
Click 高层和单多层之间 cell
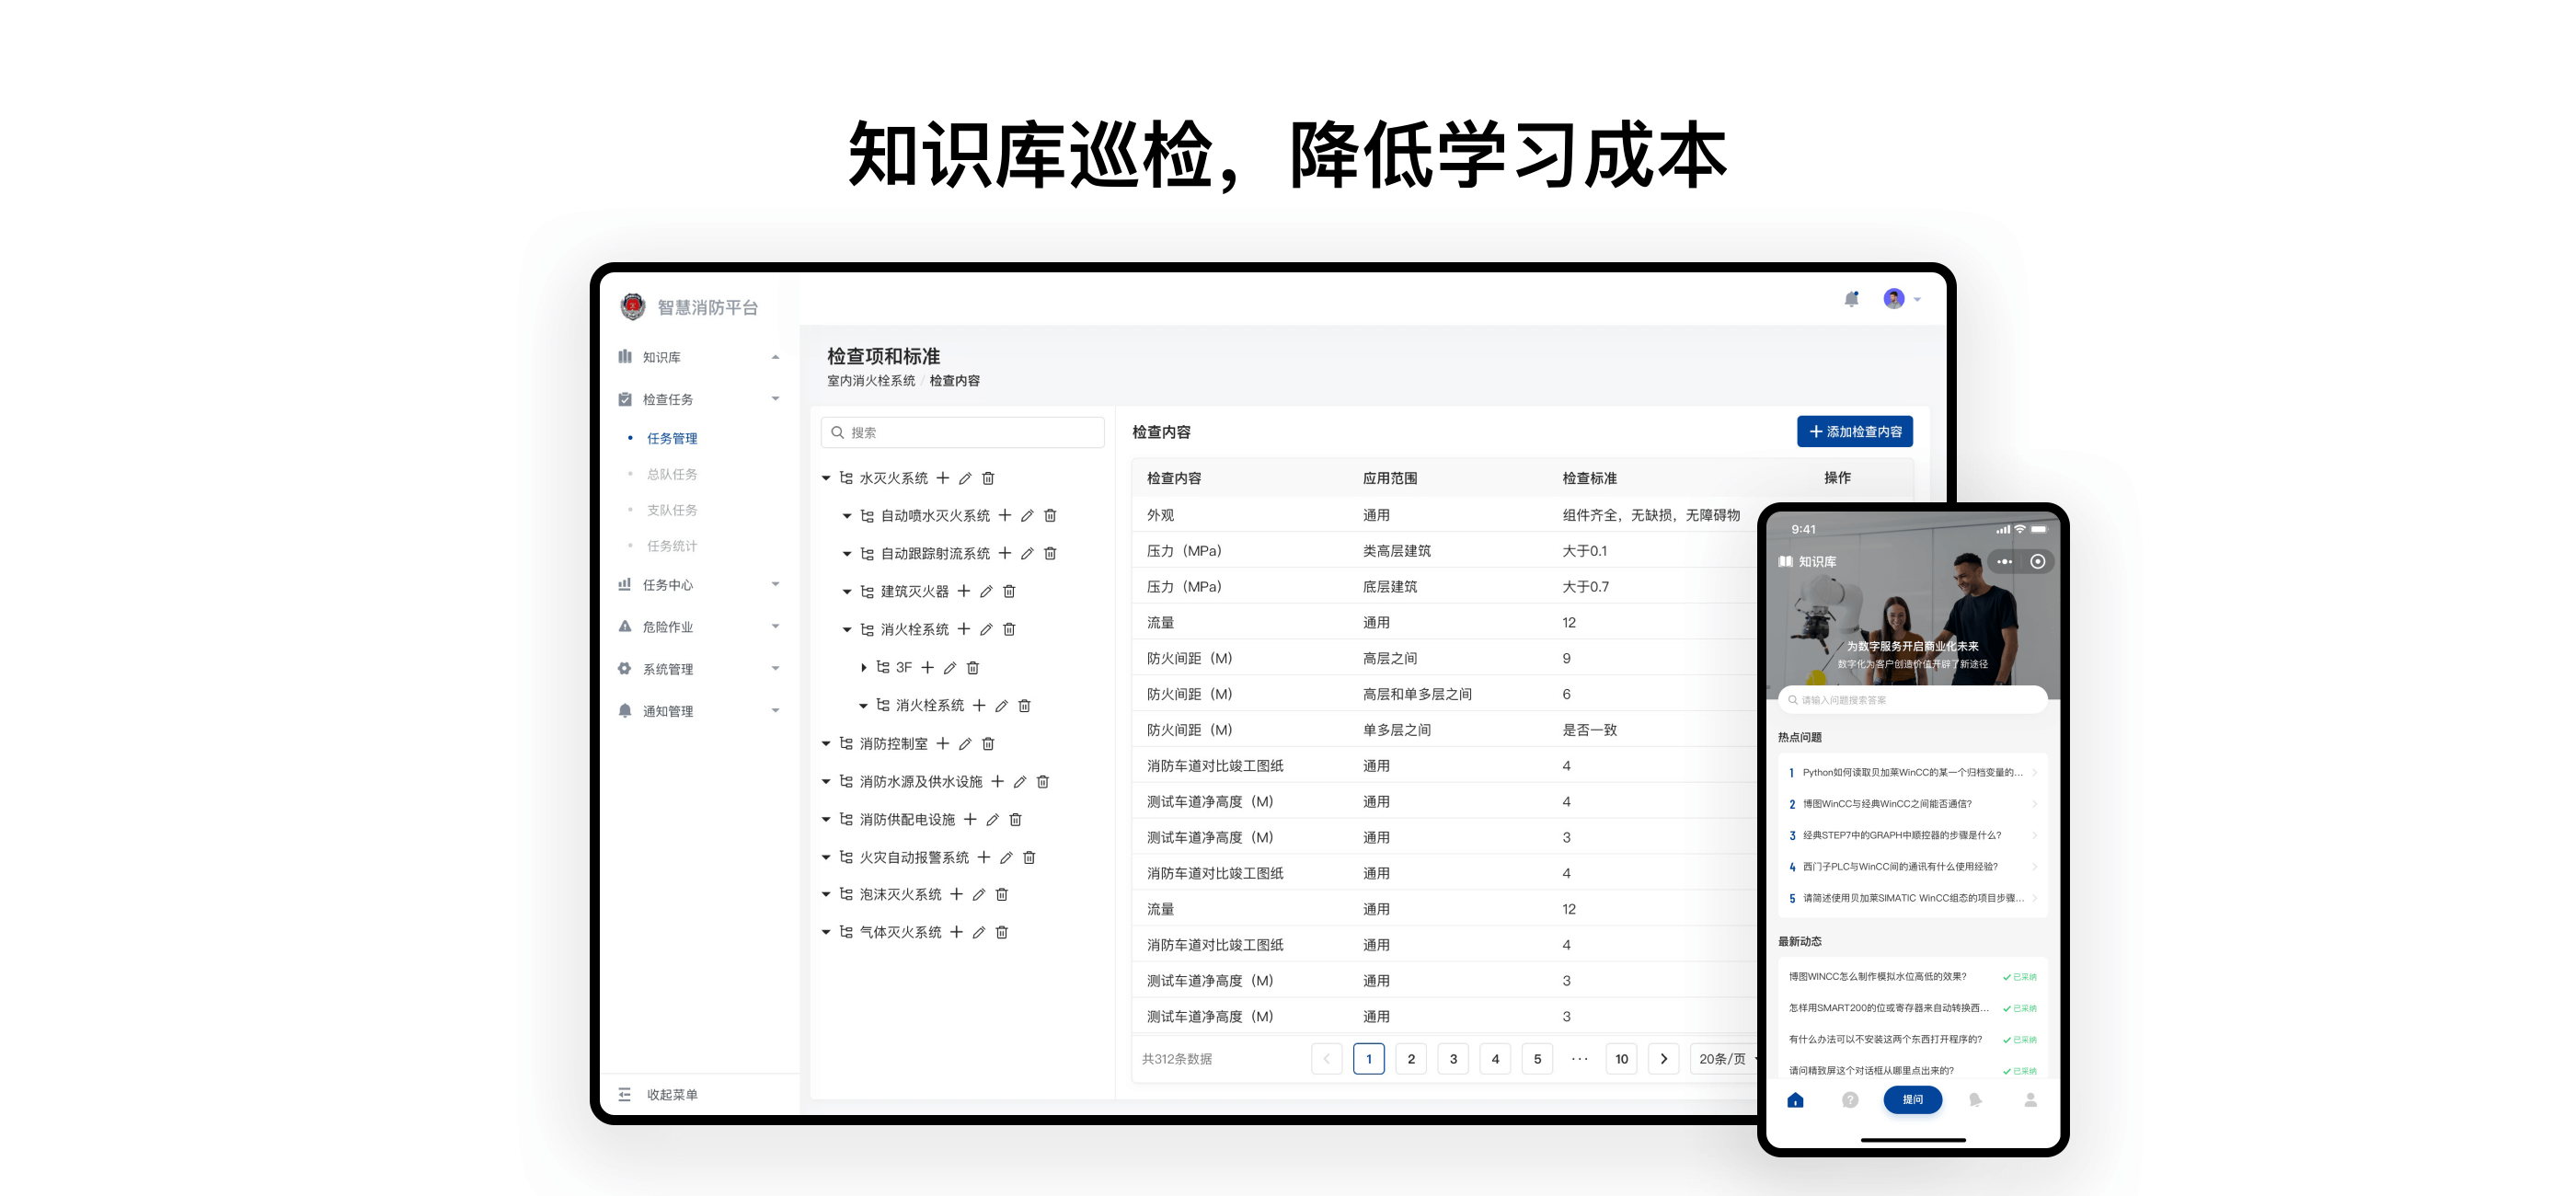pyautogui.click(x=1417, y=695)
